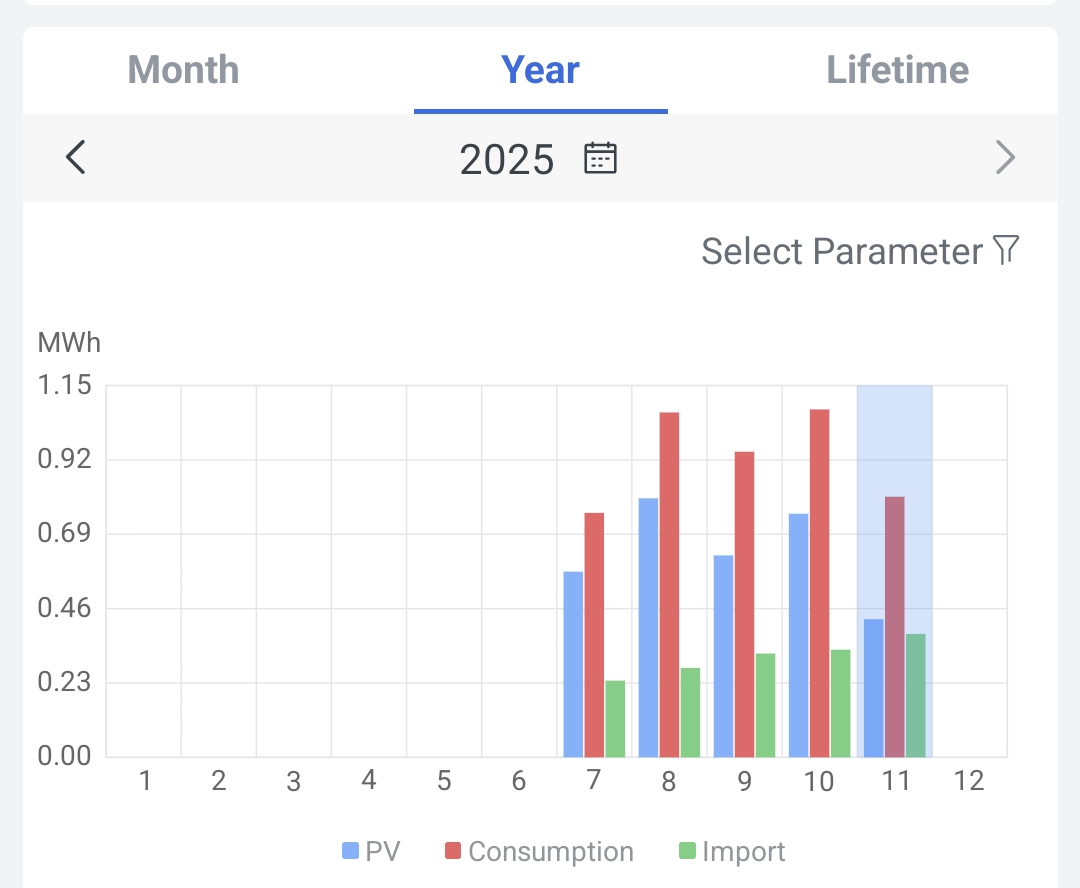Click x-axis label 6
Image resolution: width=1080 pixels, height=888 pixels.
[519, 781]
